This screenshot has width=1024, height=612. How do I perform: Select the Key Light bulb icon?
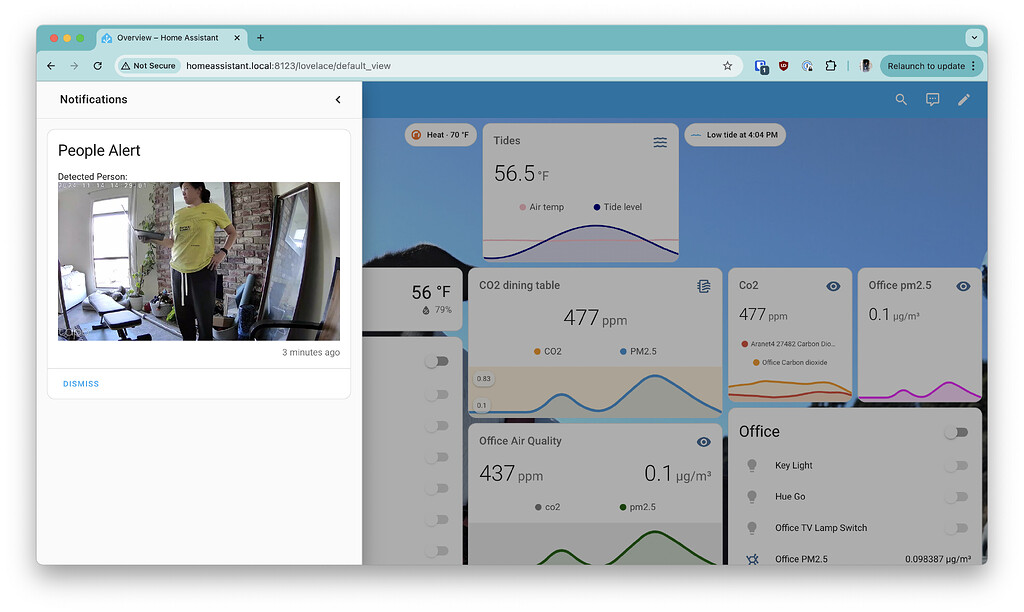(751, 465)
